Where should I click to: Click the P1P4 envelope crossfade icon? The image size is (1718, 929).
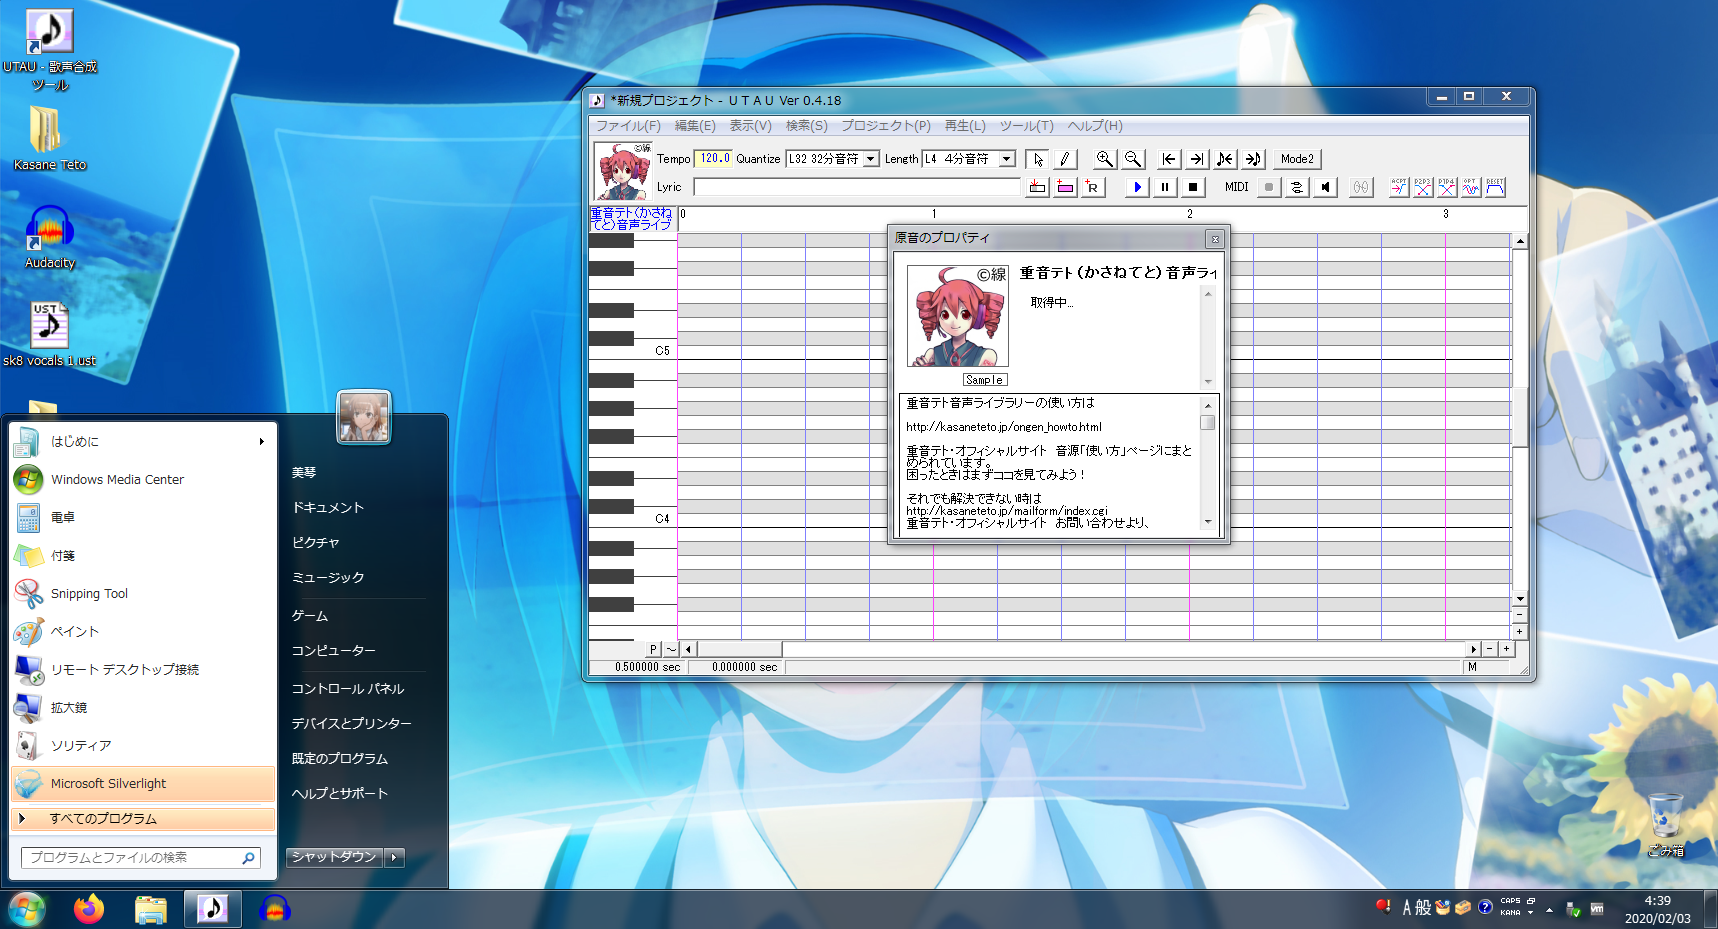click(x=1447, y=187)
